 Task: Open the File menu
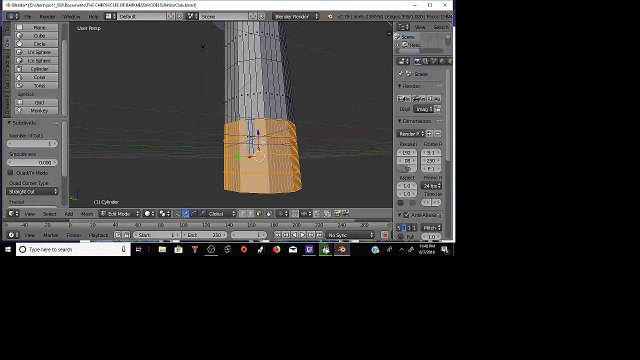(x=27, y=16)
